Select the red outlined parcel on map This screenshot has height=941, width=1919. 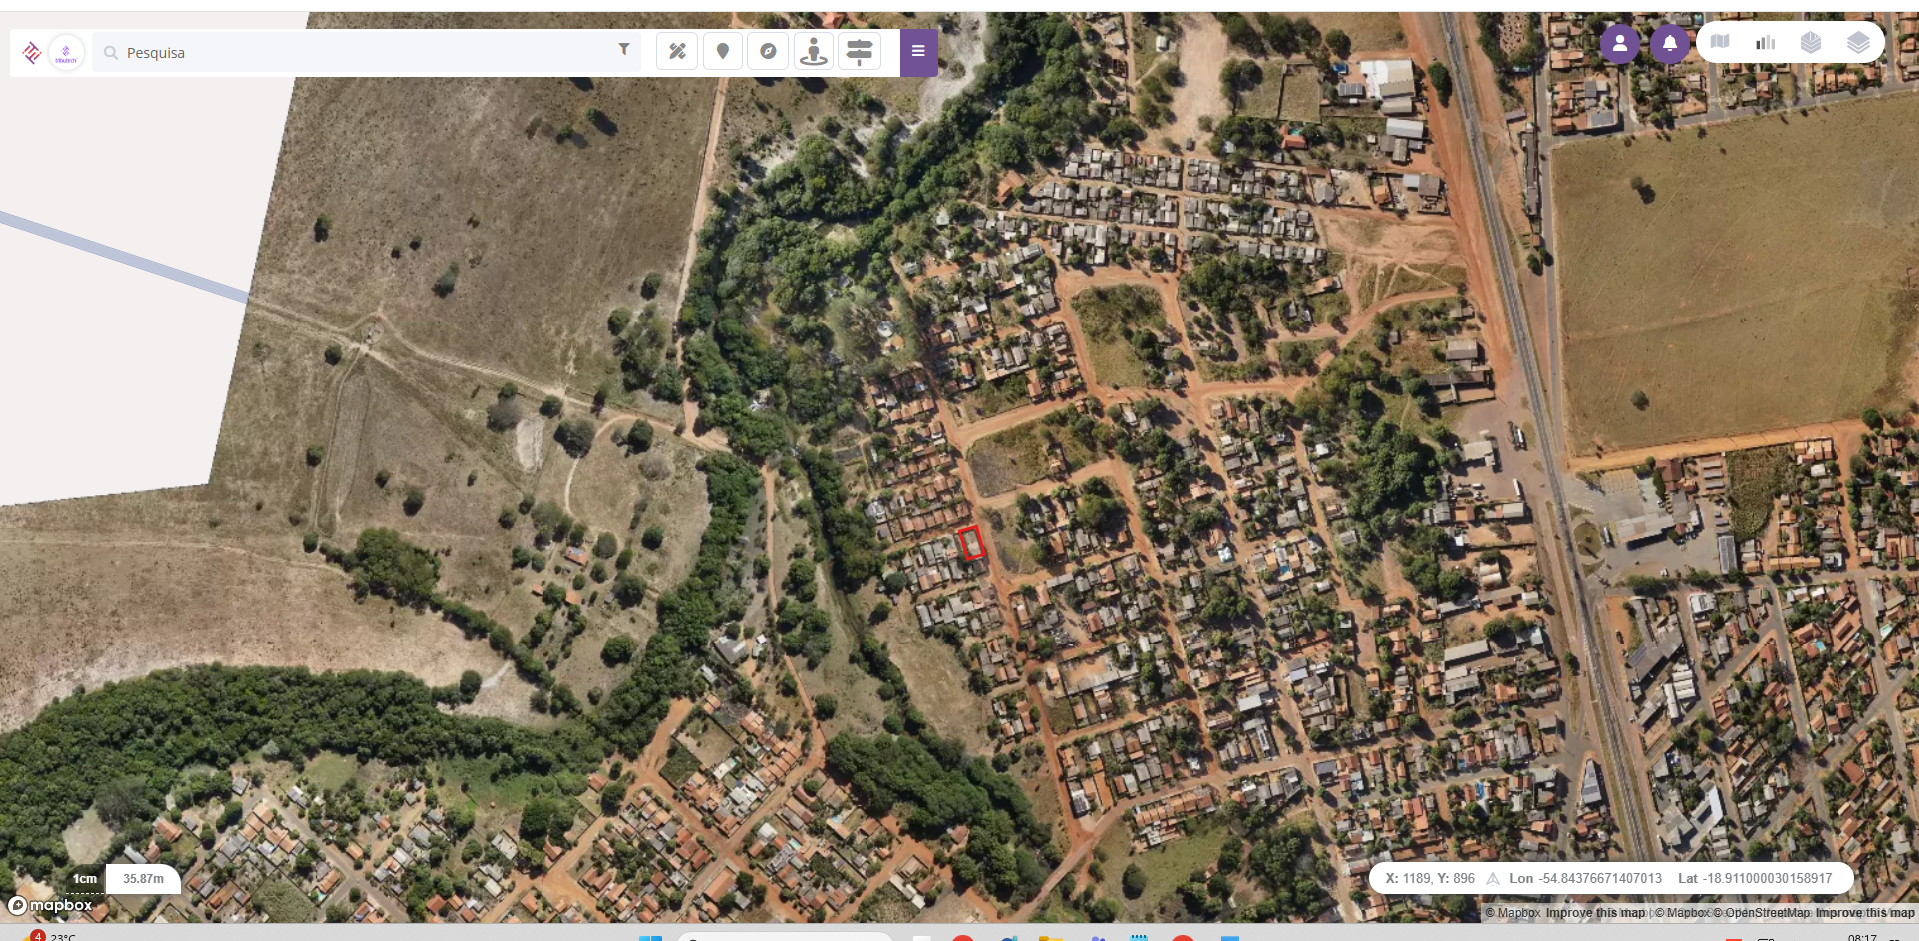[971, 542]
